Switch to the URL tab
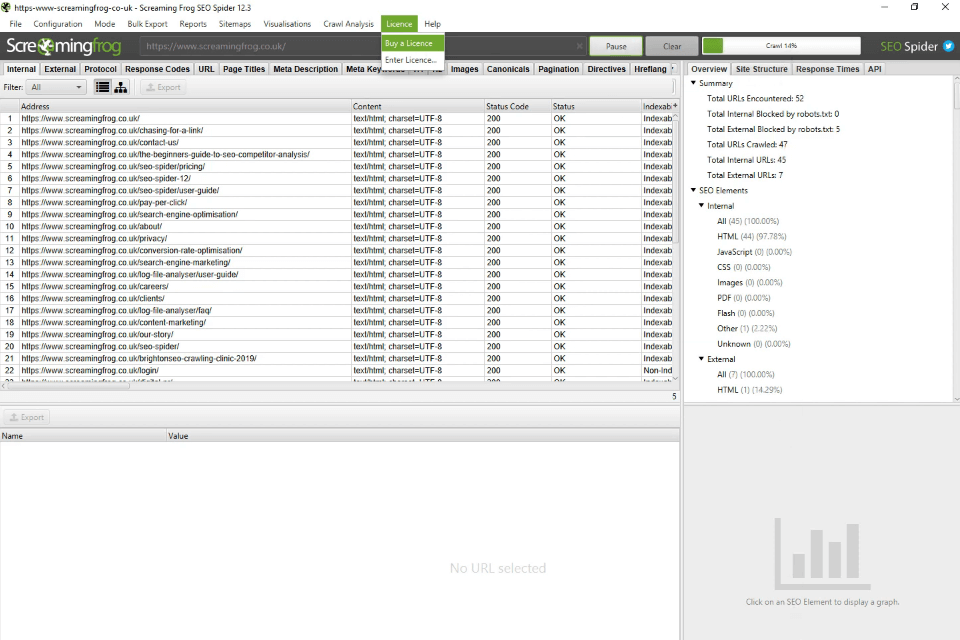 click(206, 69)
